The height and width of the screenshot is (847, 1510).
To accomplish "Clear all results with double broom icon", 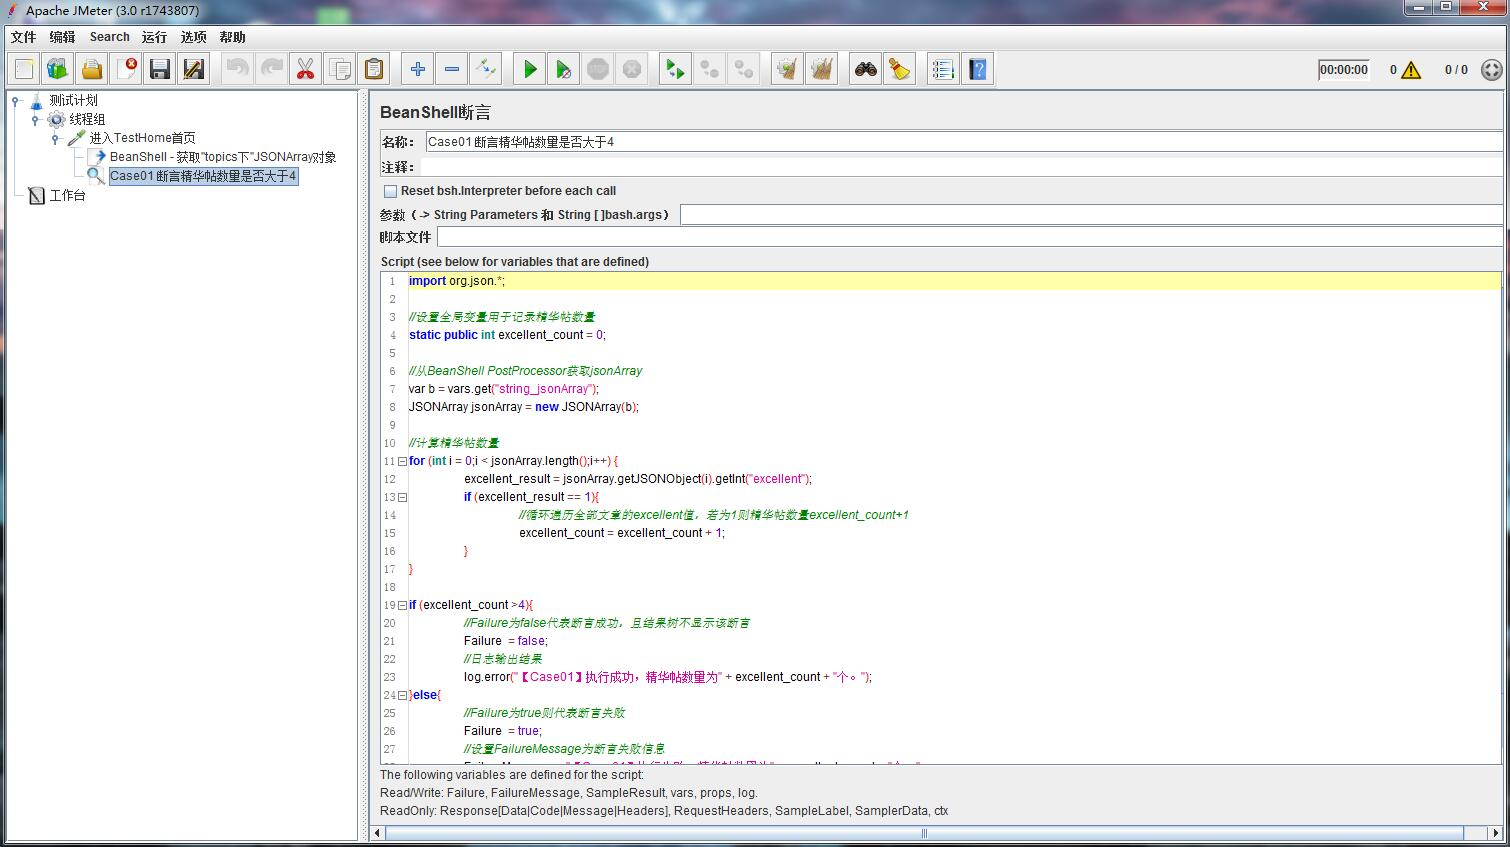I will (822, 69).
